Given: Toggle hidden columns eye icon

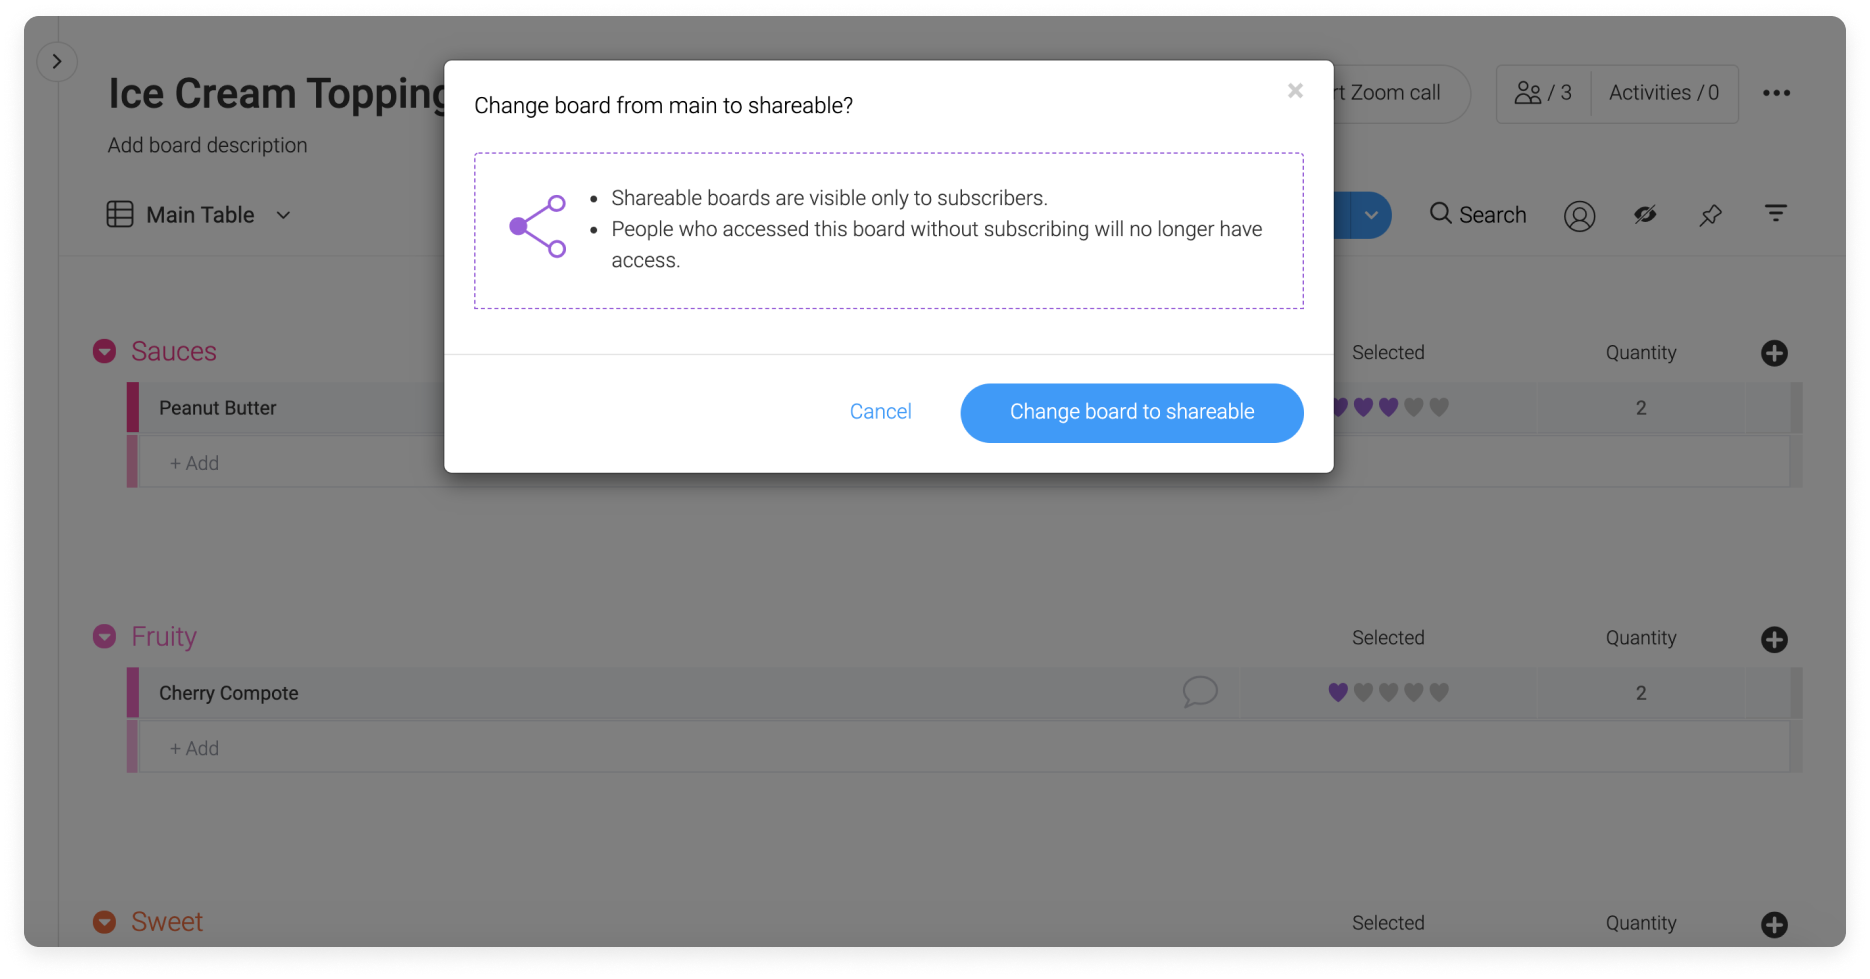Looking at the screenshot, I should click(x=1645, y=214).
